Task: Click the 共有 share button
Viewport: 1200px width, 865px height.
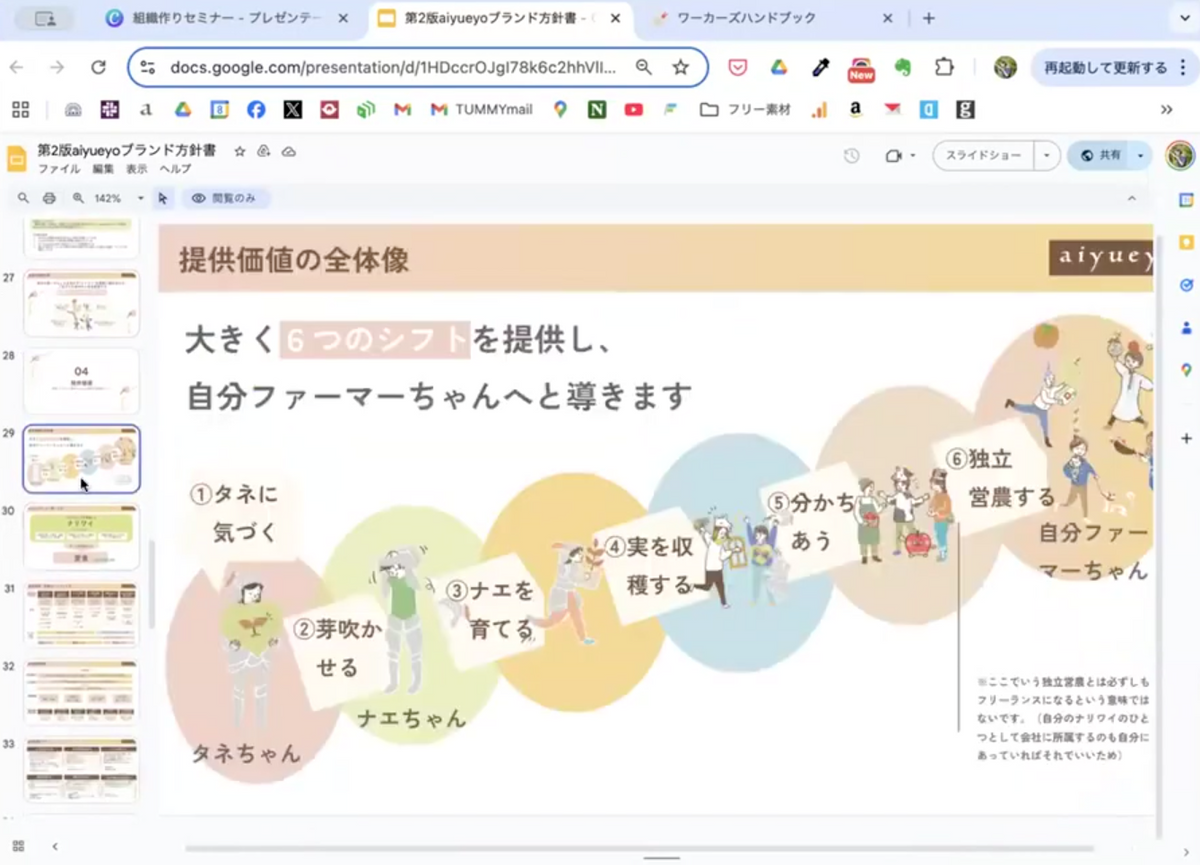Action: coord(1100,156)
